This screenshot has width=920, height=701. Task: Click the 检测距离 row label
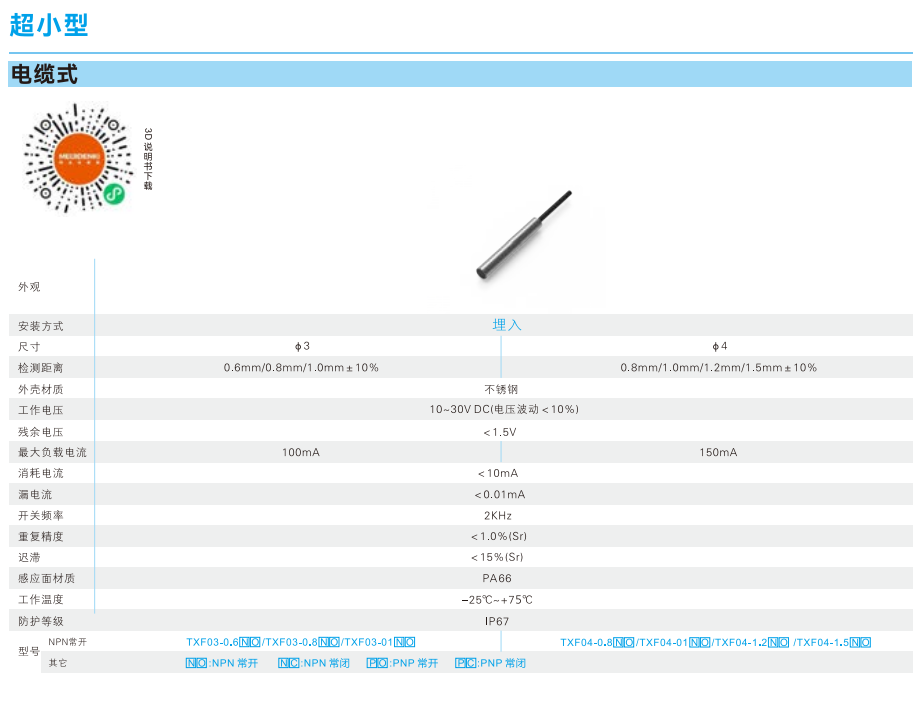(x=41, y=367)
